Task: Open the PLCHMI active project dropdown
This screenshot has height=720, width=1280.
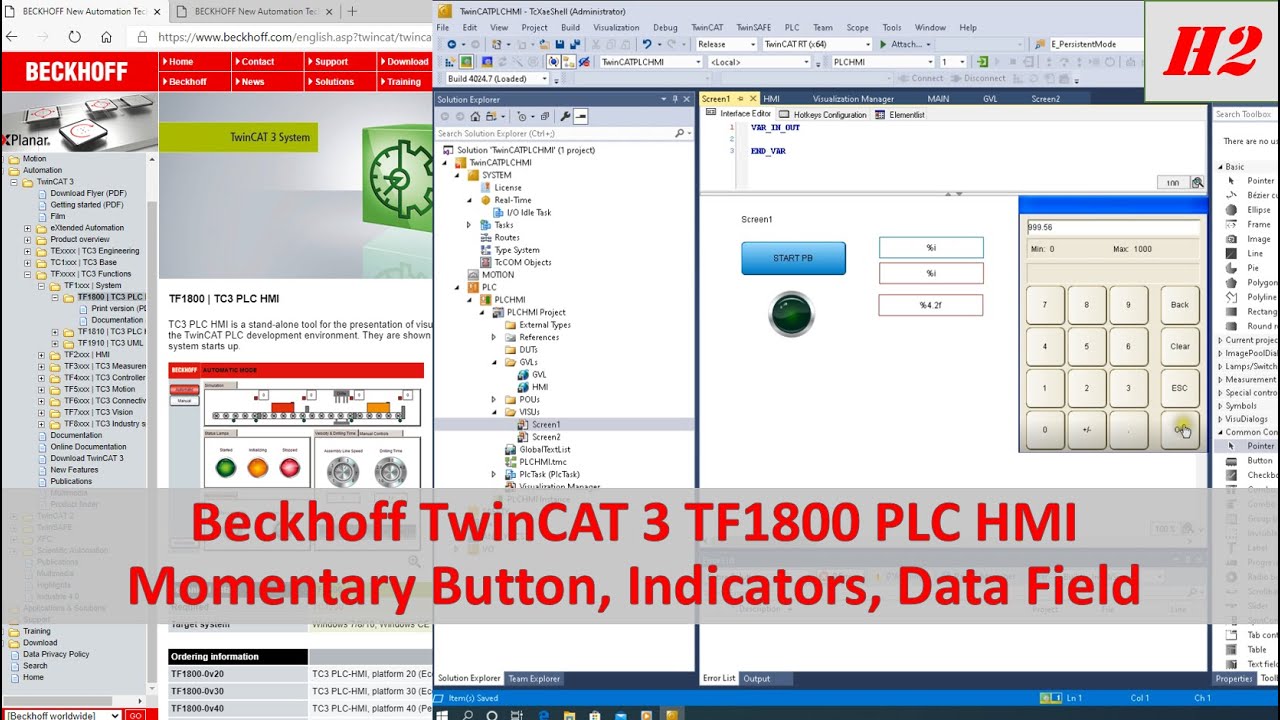Action: click(930, 62)
